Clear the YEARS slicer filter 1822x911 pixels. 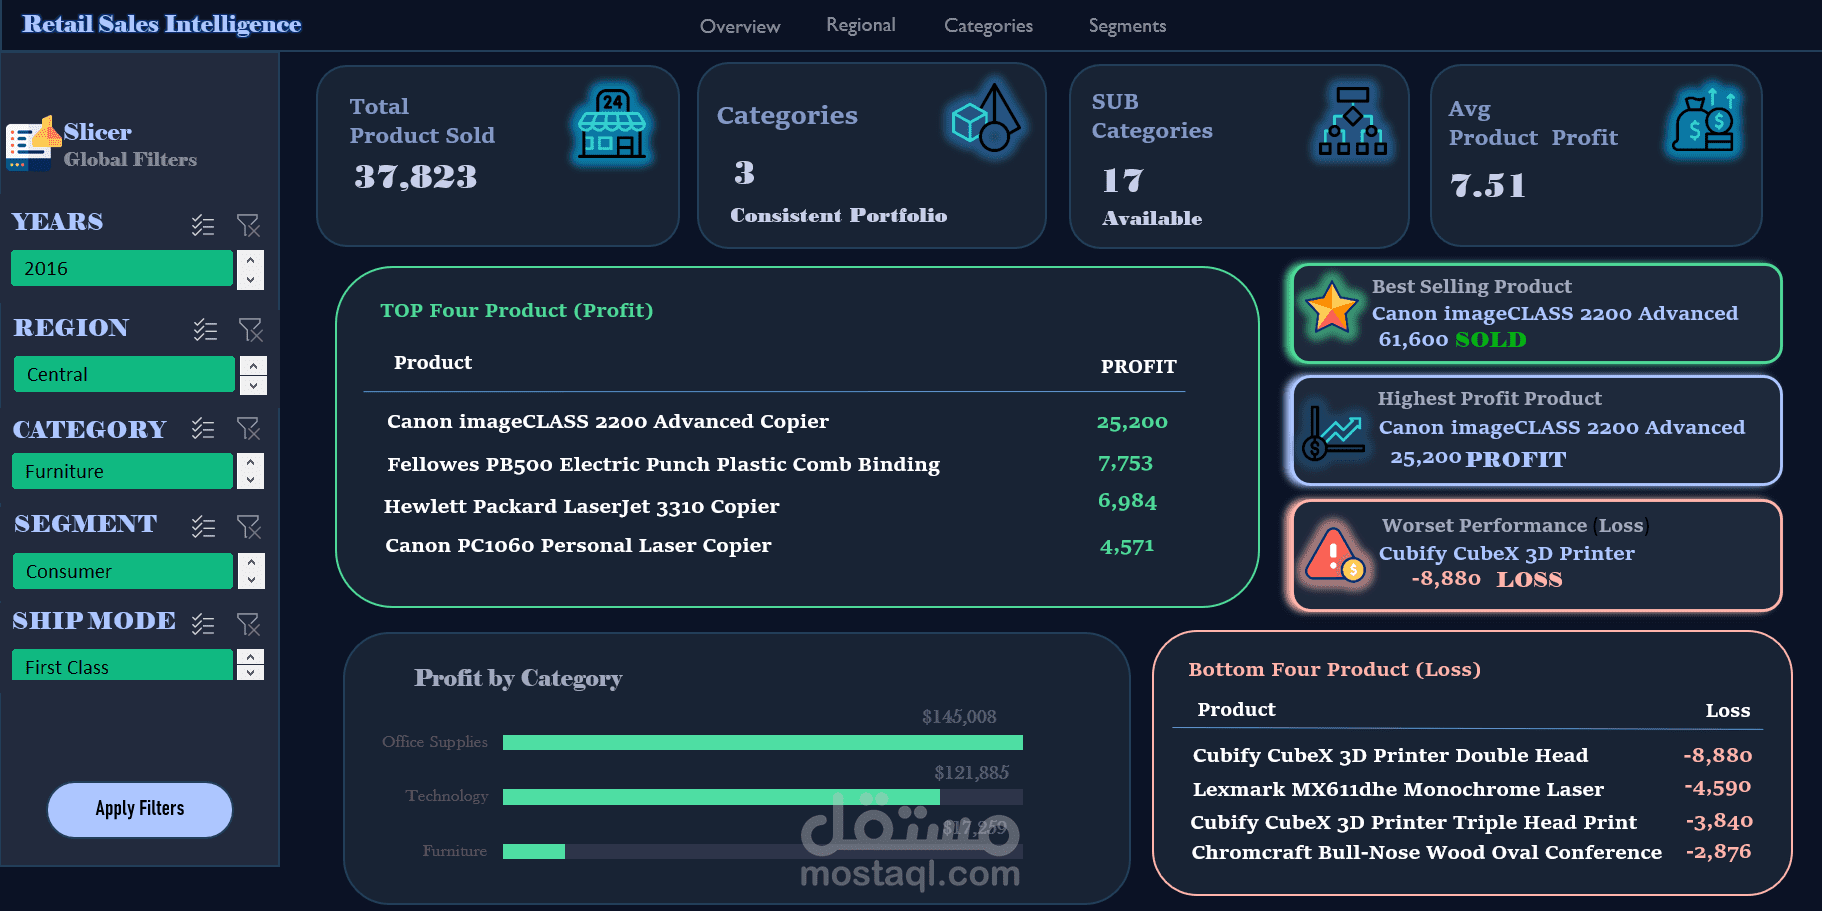pyautogui.click(x=248, y=225)
